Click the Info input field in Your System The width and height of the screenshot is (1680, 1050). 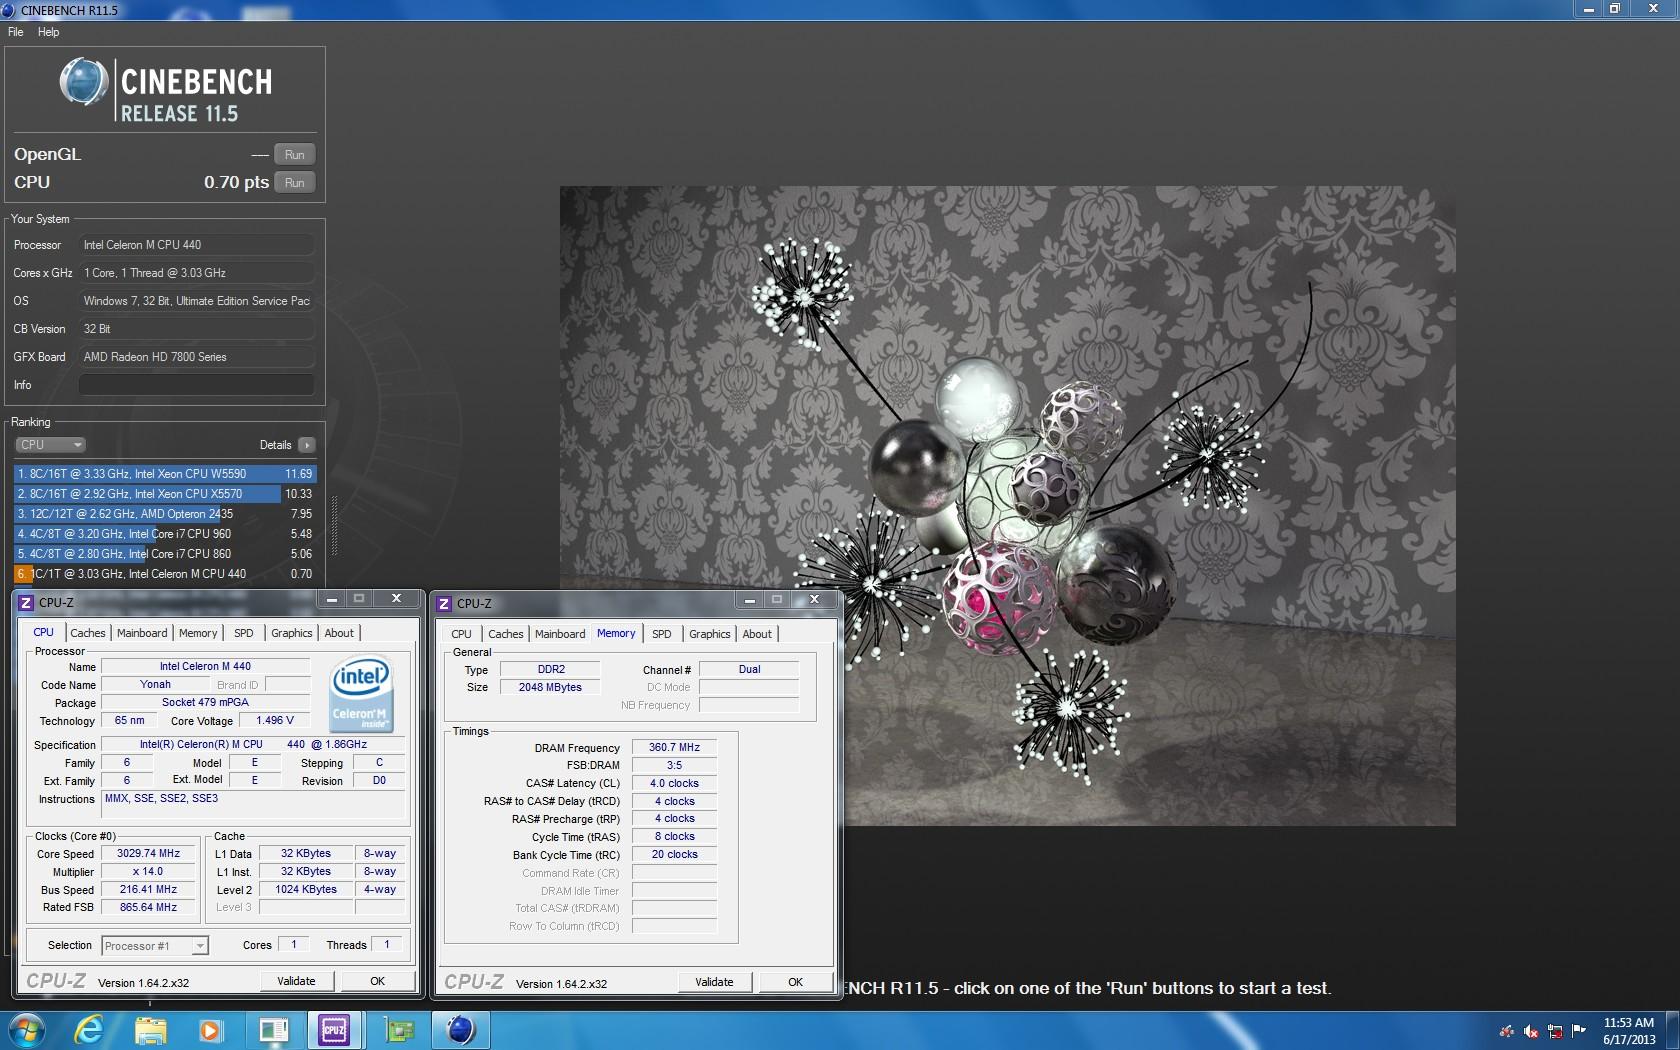197,385
